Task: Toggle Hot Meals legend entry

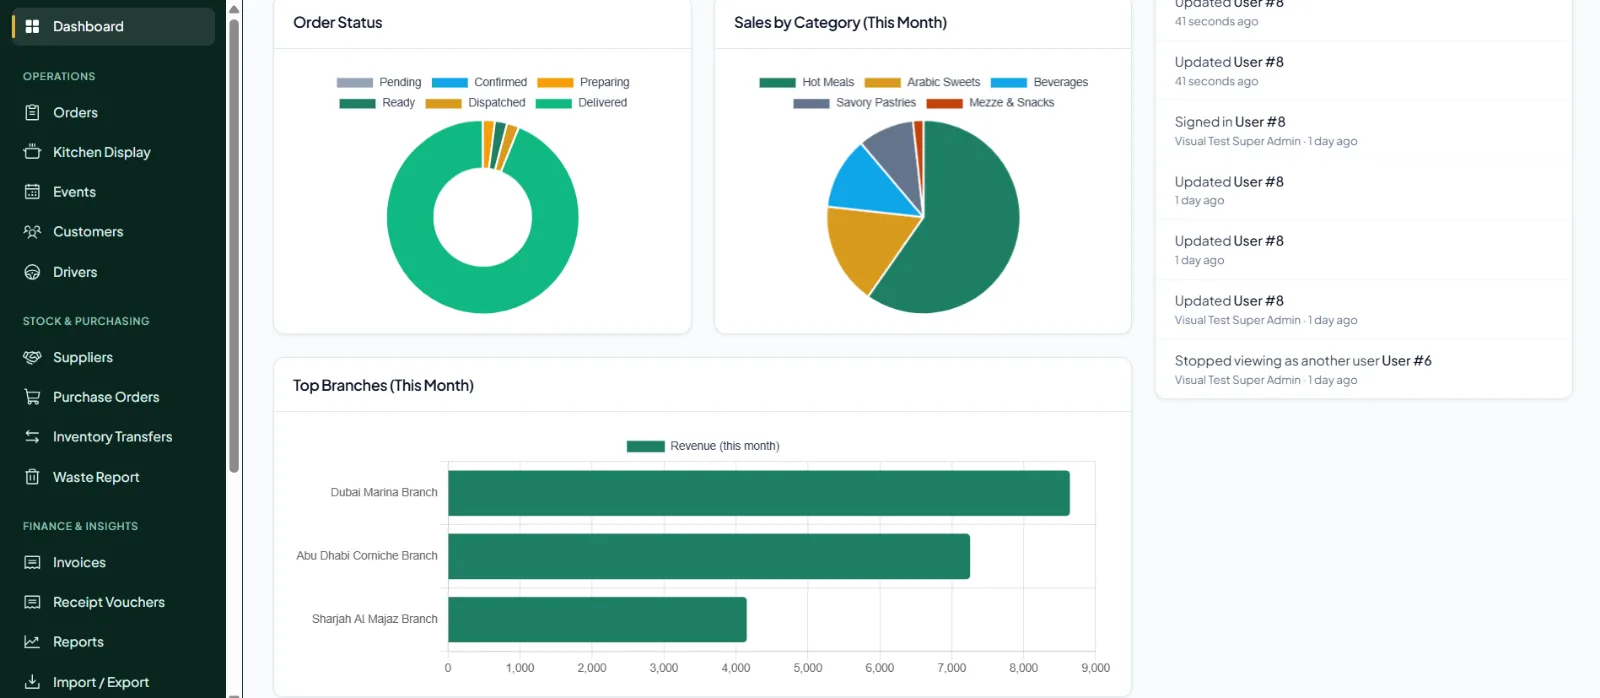Action: point(806,82)
